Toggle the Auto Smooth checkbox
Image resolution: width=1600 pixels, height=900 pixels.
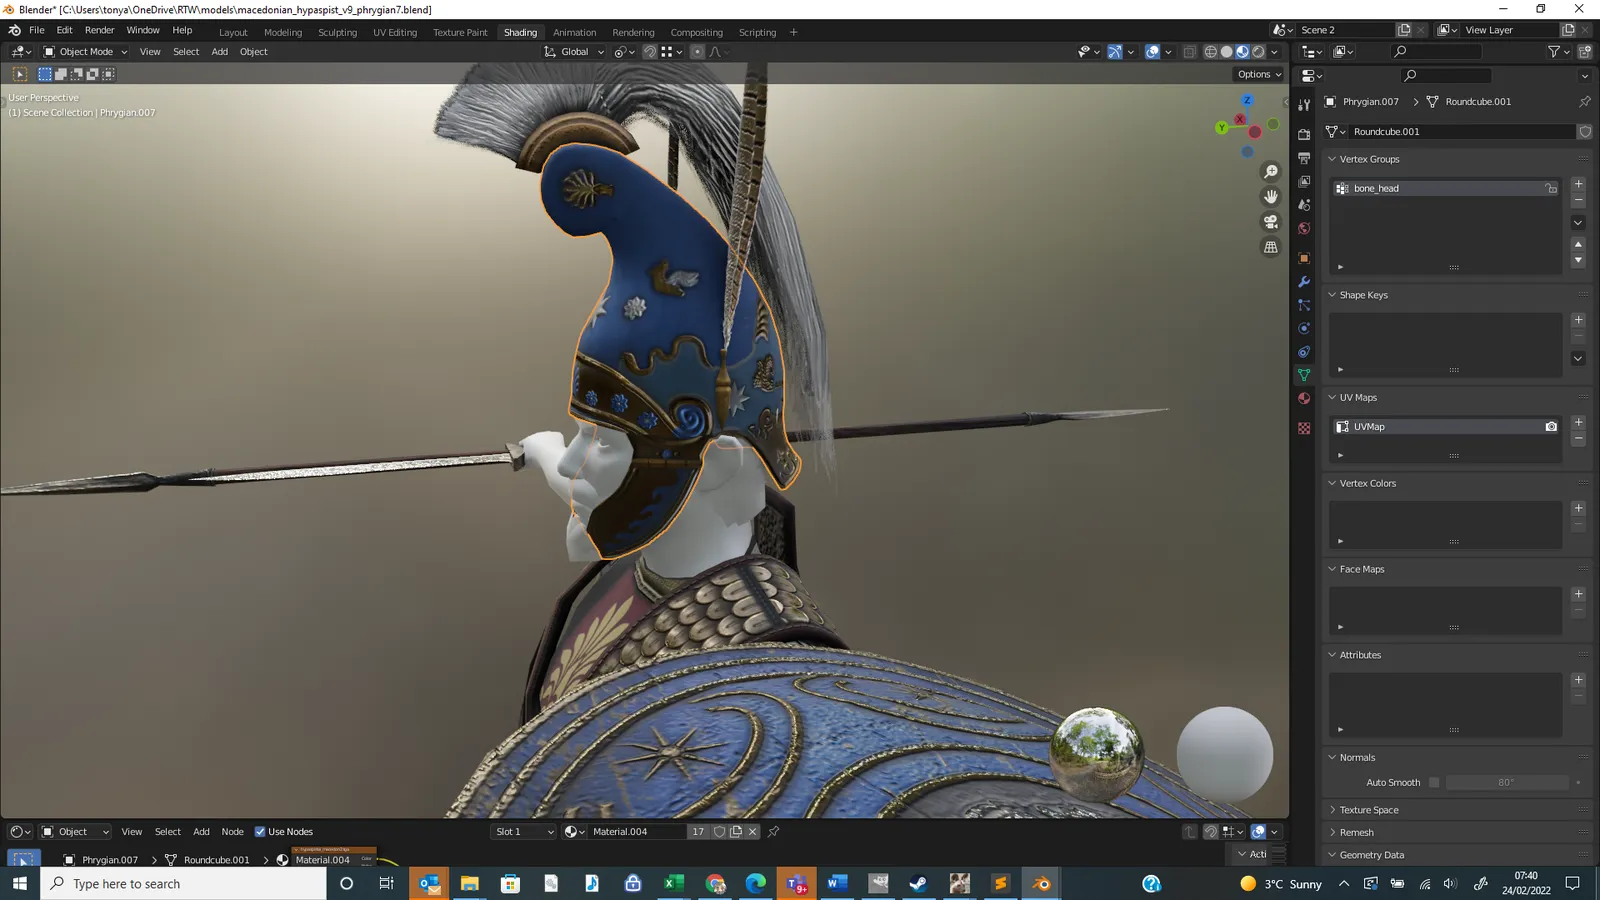tap(1434, 783)
